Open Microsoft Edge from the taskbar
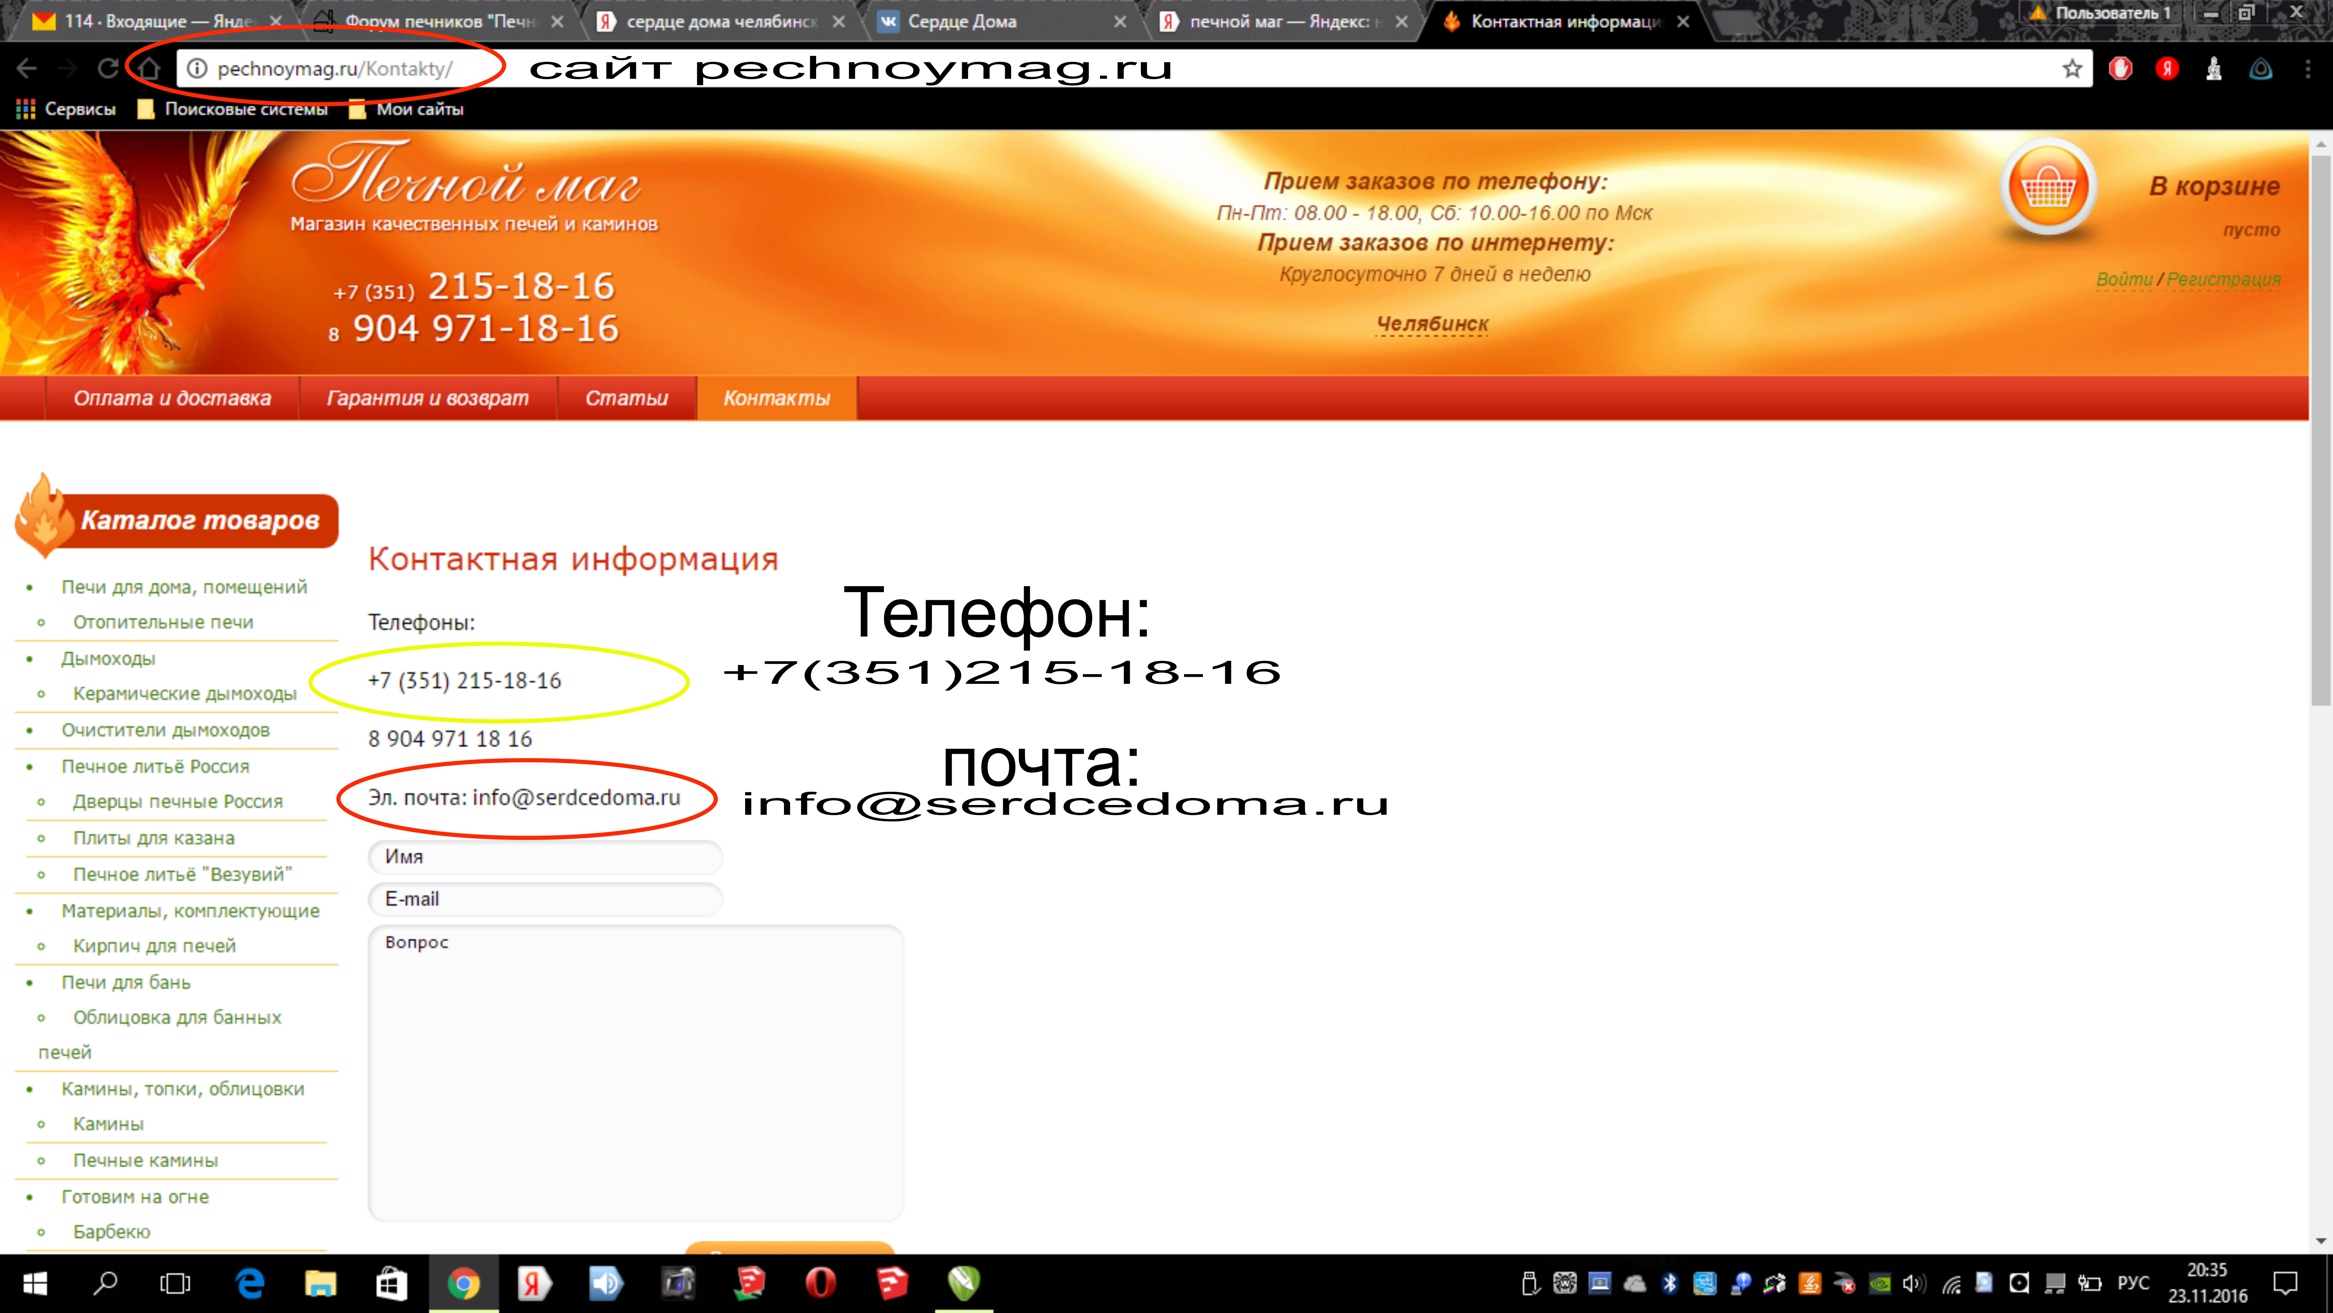 250,1283
